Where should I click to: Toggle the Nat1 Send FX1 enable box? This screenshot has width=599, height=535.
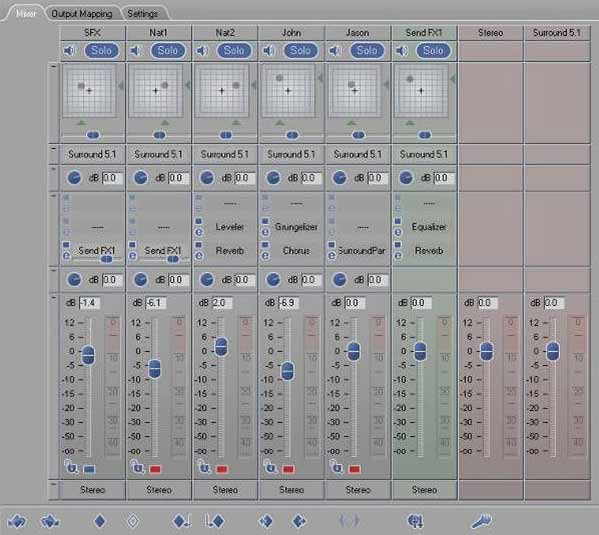point(132,245)
